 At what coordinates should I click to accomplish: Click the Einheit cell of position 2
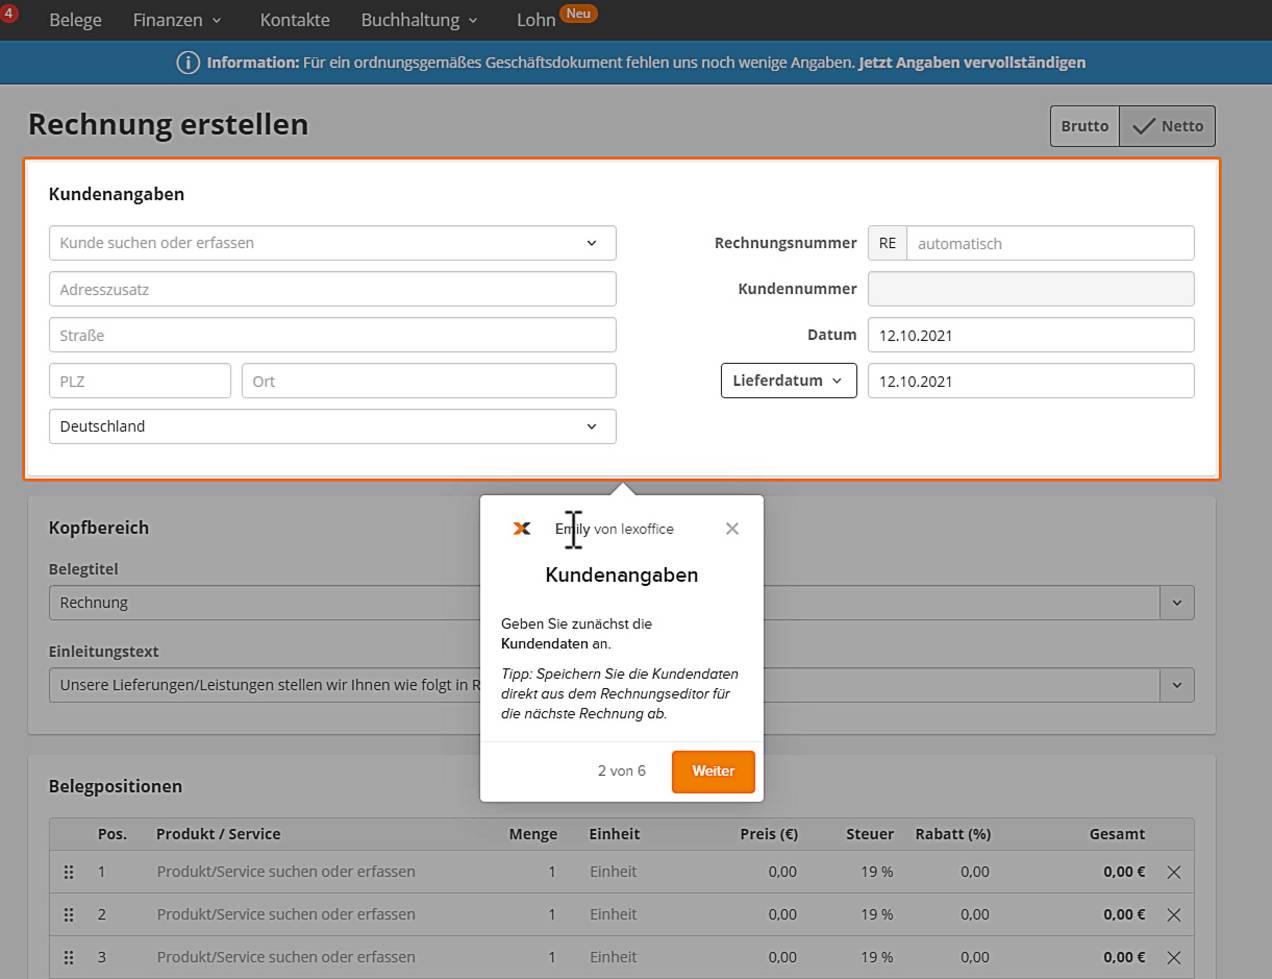613,915
